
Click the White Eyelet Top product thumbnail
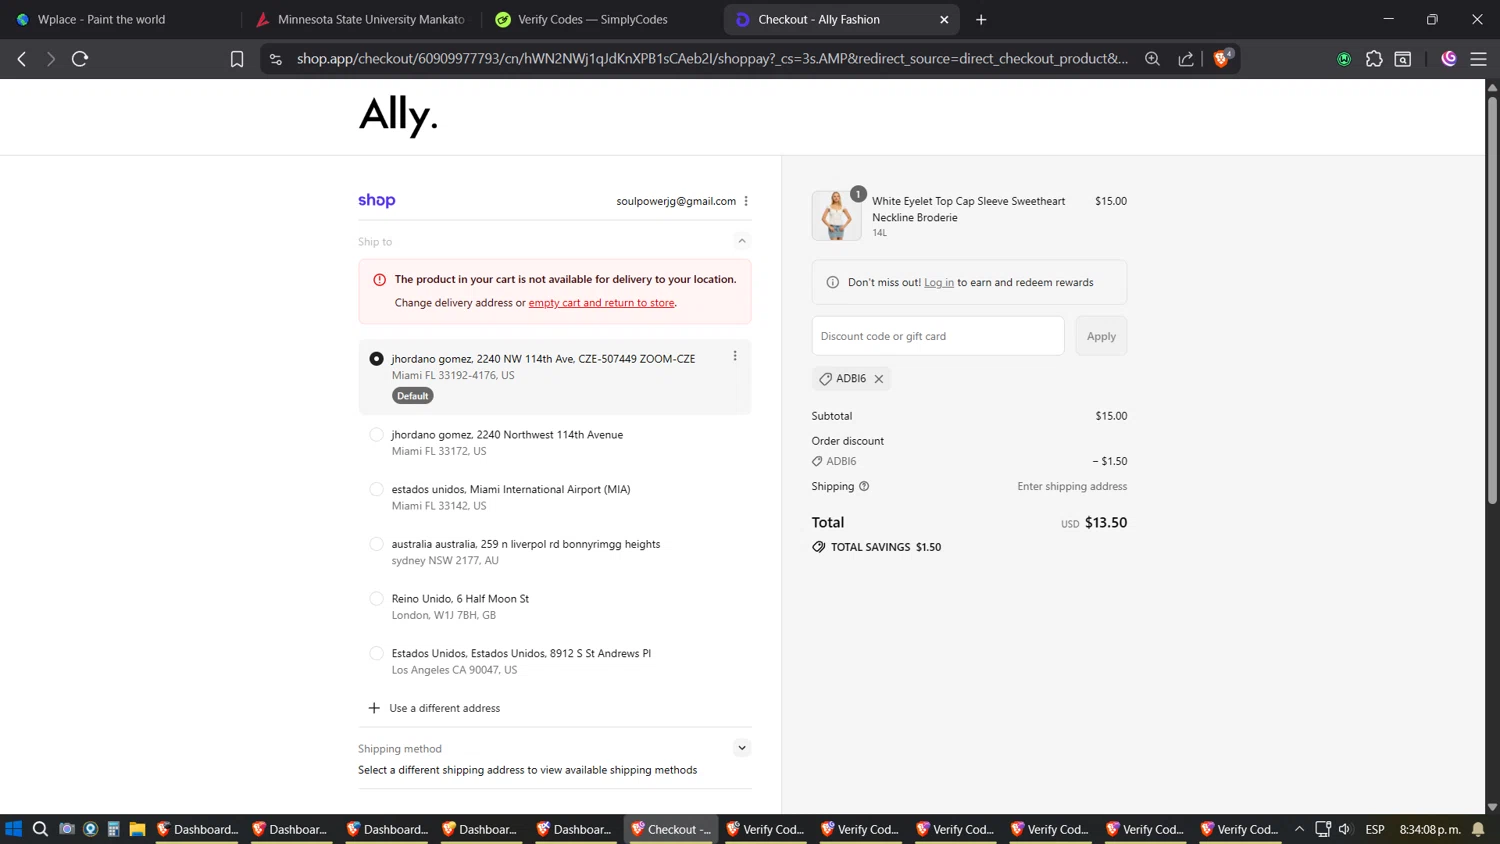(x=836, y=215)
